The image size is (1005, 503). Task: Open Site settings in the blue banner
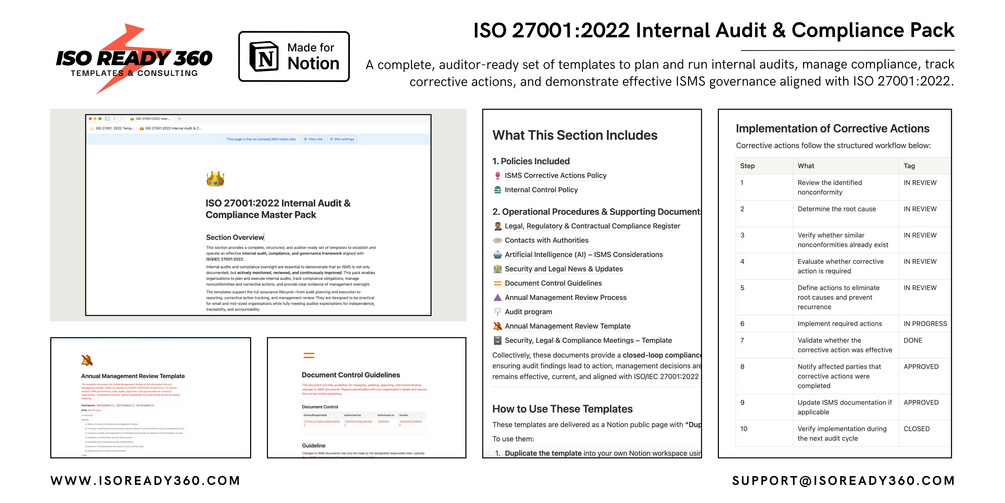[x=342, y=139]
